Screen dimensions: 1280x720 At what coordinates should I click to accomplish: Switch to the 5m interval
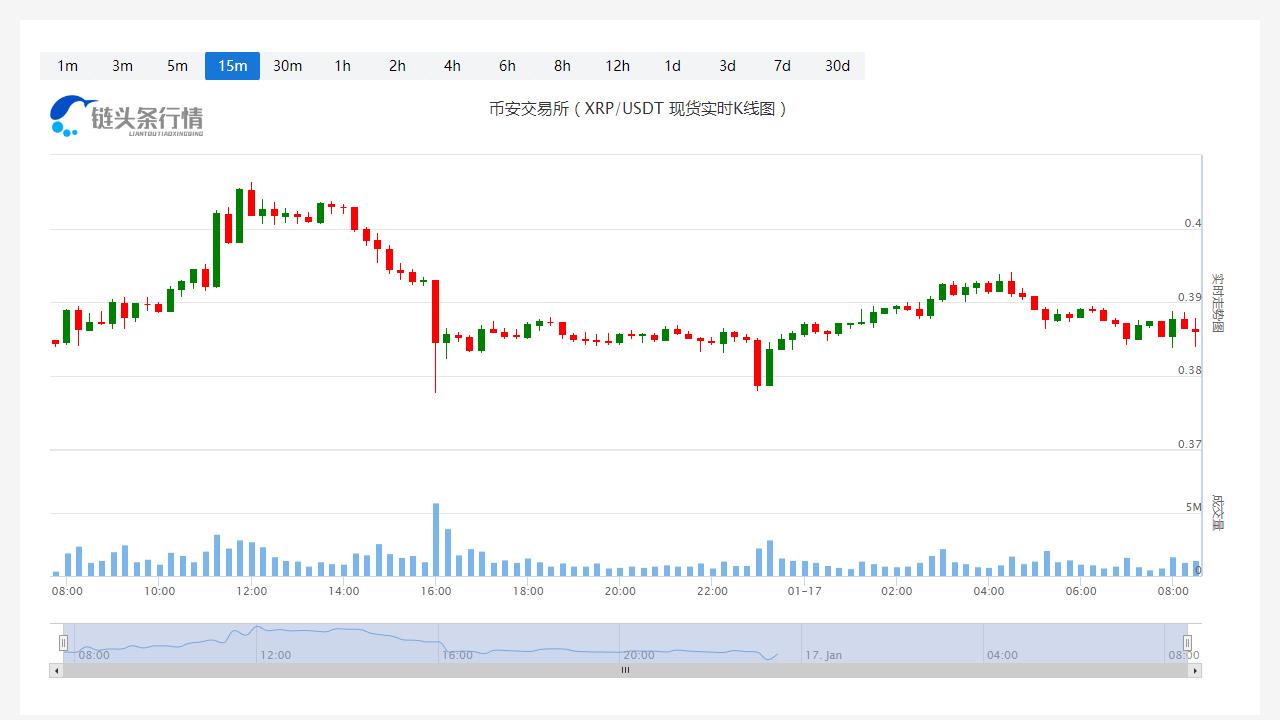[177, 66]
